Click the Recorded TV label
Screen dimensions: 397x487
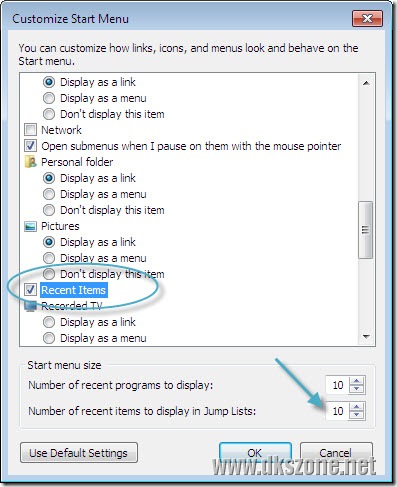(72, 306)
